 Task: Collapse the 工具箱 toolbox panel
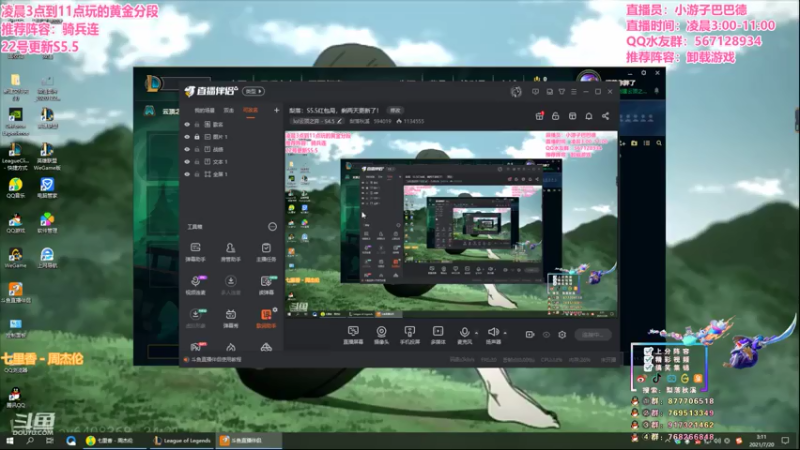point(272,227)
